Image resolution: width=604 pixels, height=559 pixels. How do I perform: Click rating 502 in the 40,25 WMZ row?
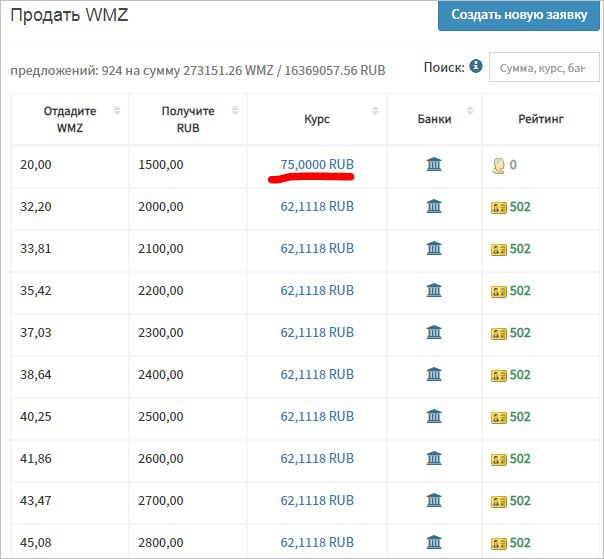pos(520,417)
